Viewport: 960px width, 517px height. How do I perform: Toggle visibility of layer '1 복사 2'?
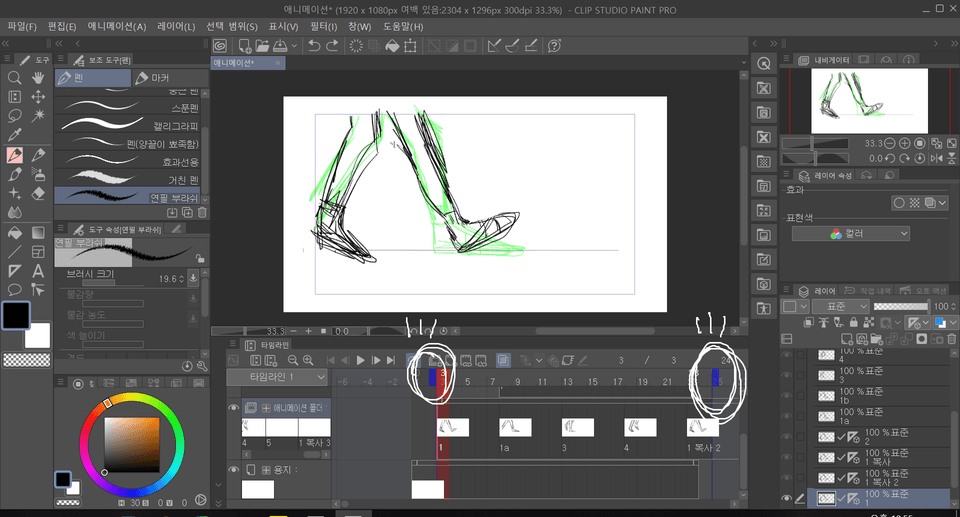coord(787,478)
